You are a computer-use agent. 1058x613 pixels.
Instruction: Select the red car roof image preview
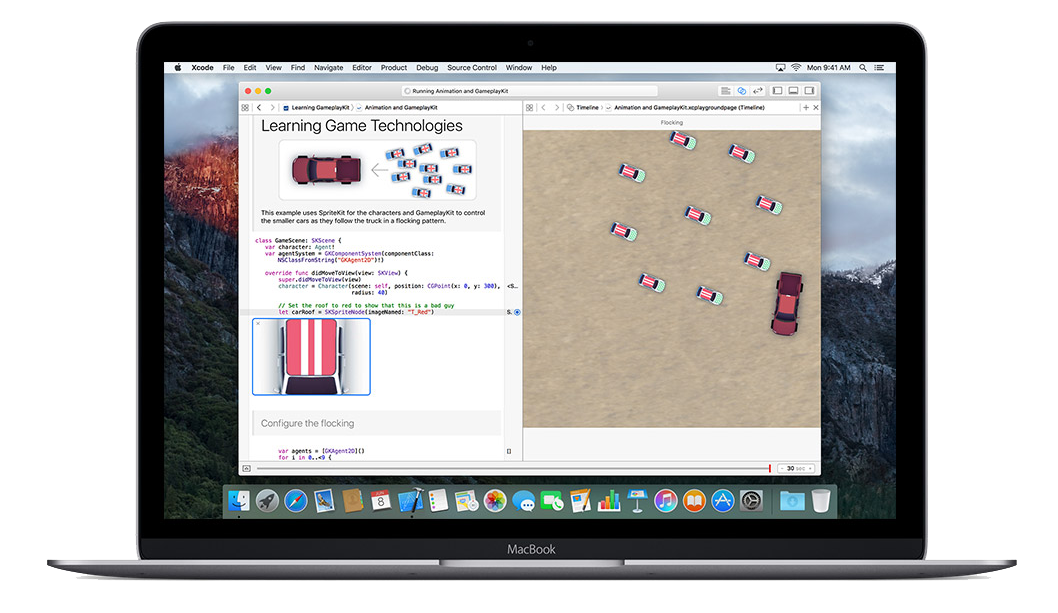click(x=311, y=356)
